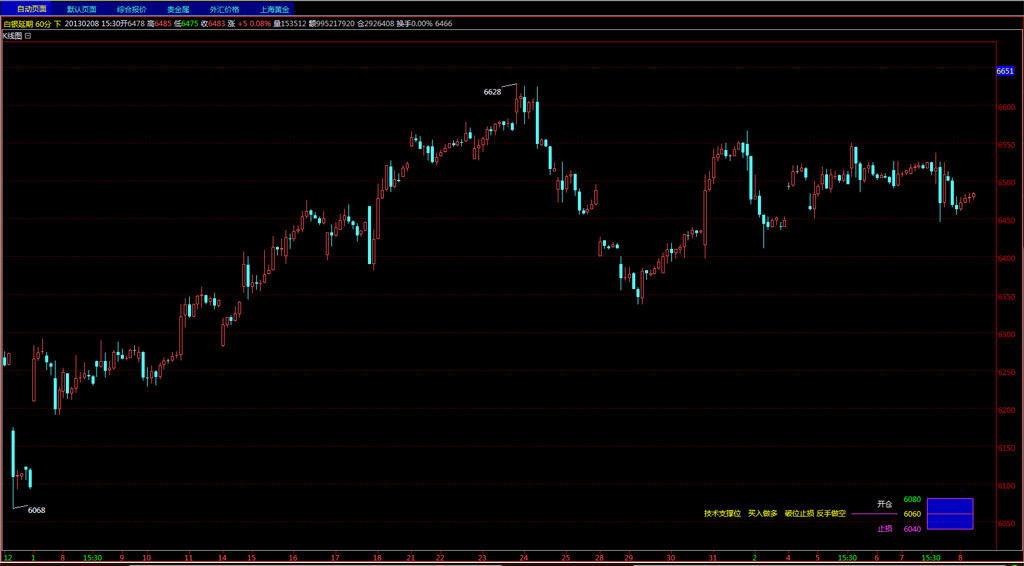Go to the 贵金属 tab

[178, 8]
